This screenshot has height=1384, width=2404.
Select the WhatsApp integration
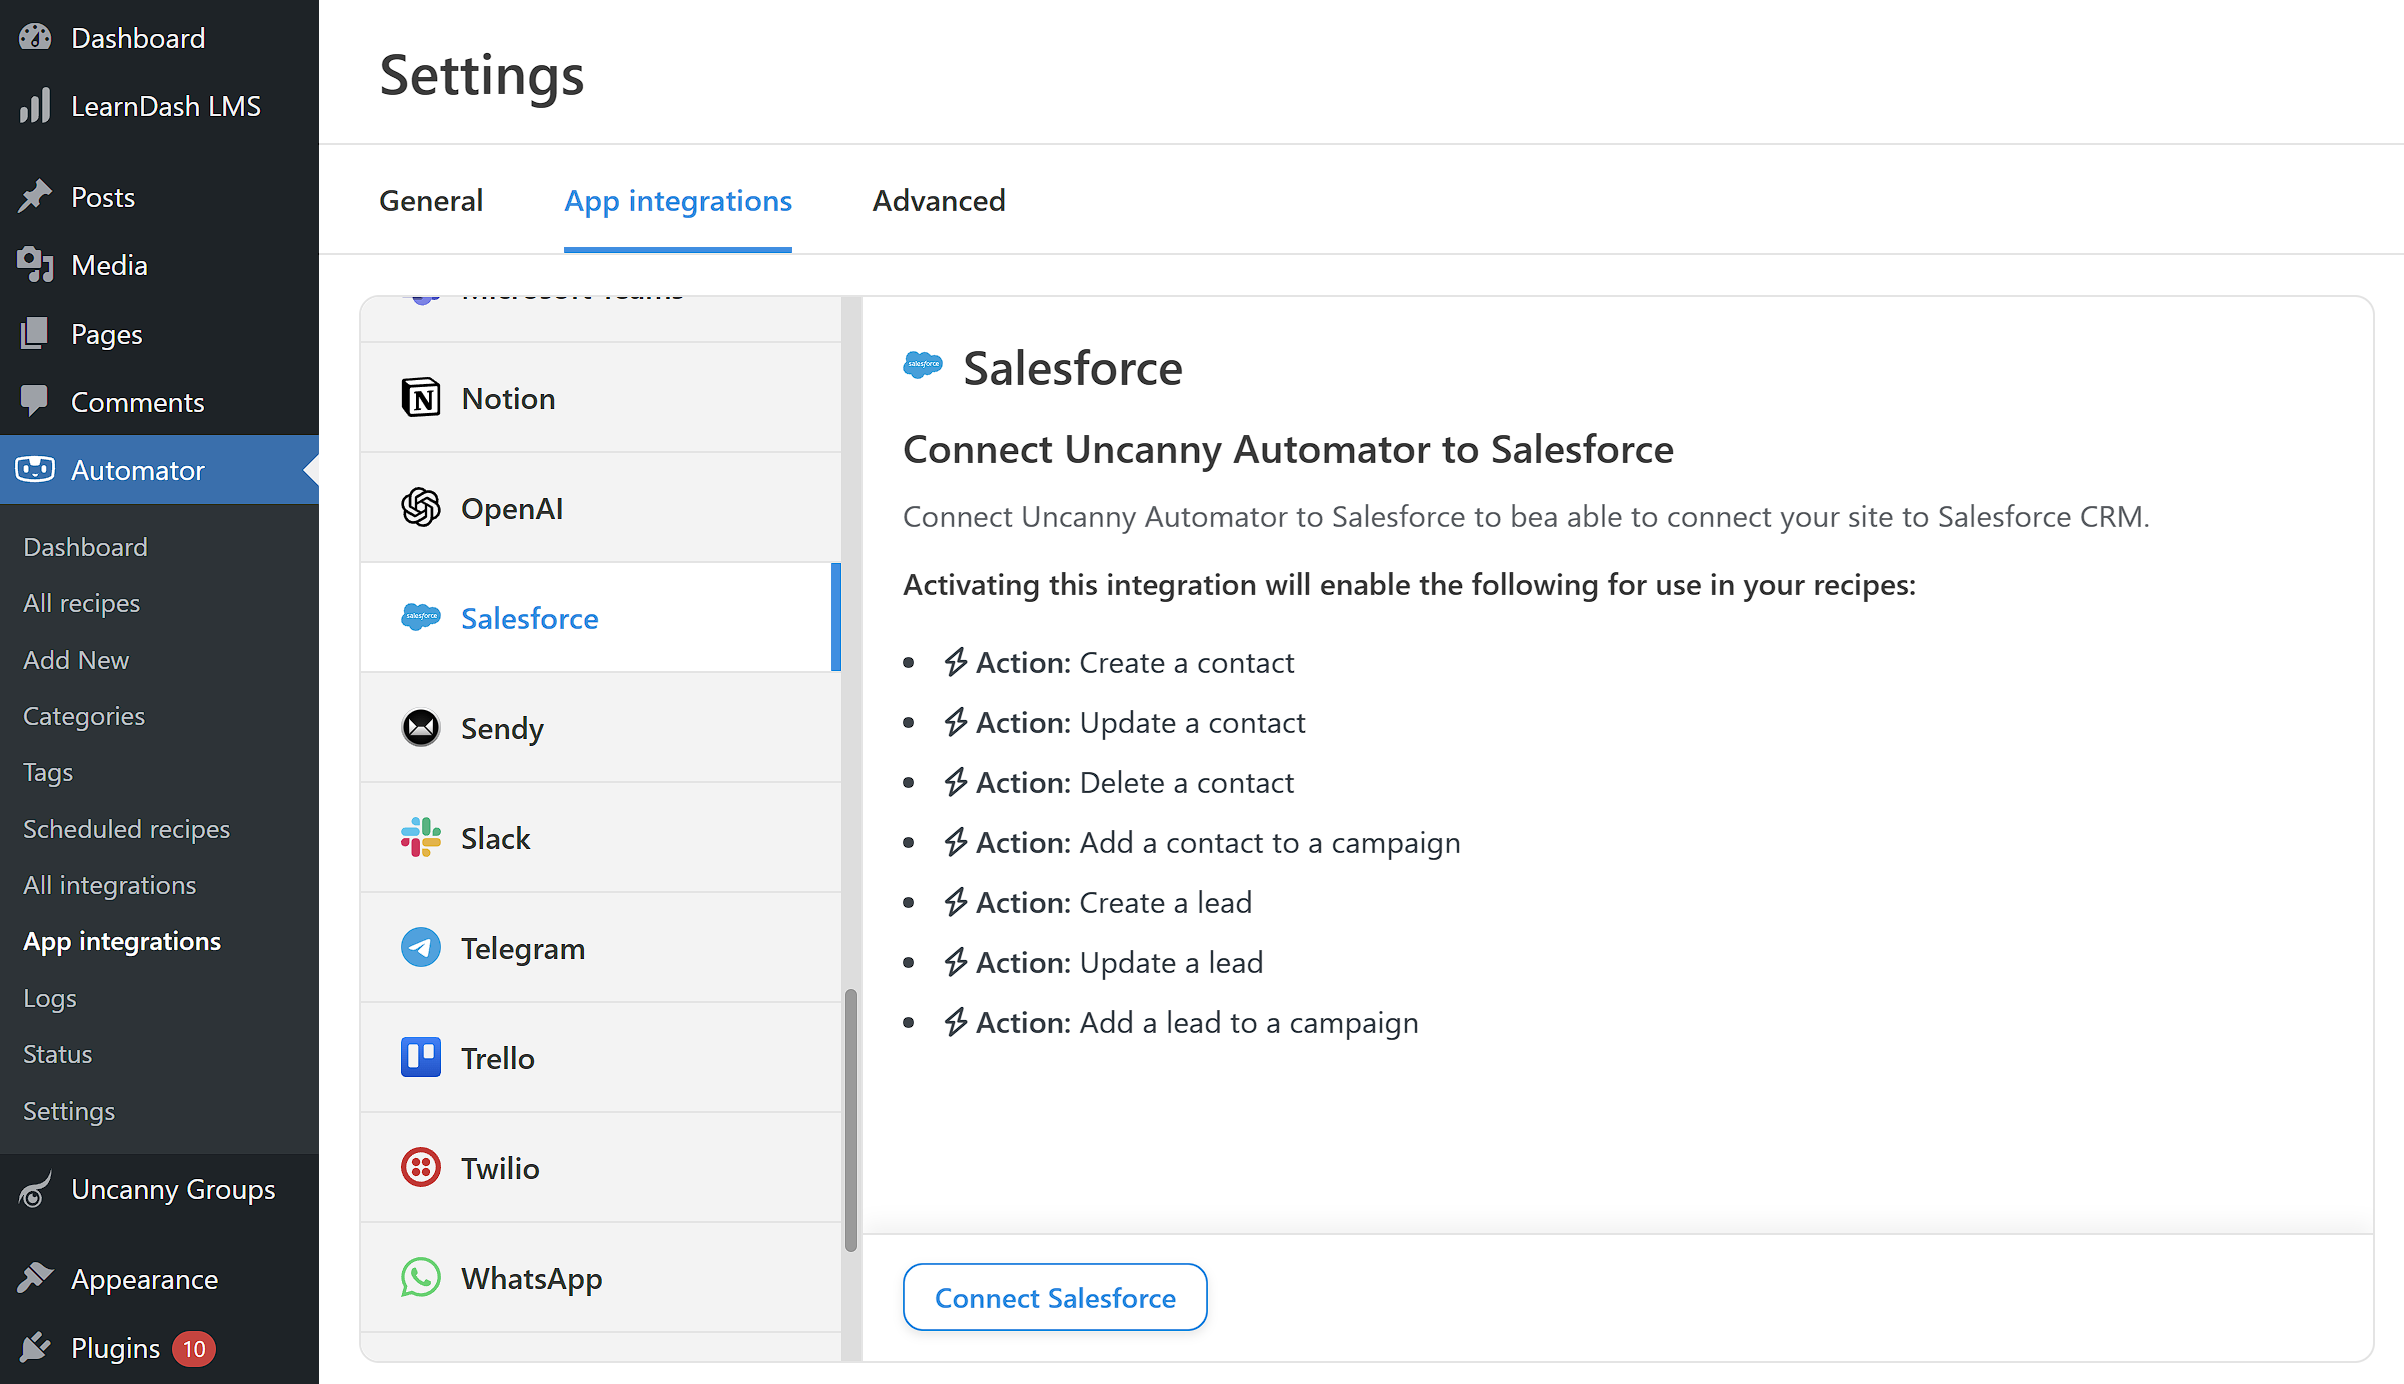[601, 1278]
